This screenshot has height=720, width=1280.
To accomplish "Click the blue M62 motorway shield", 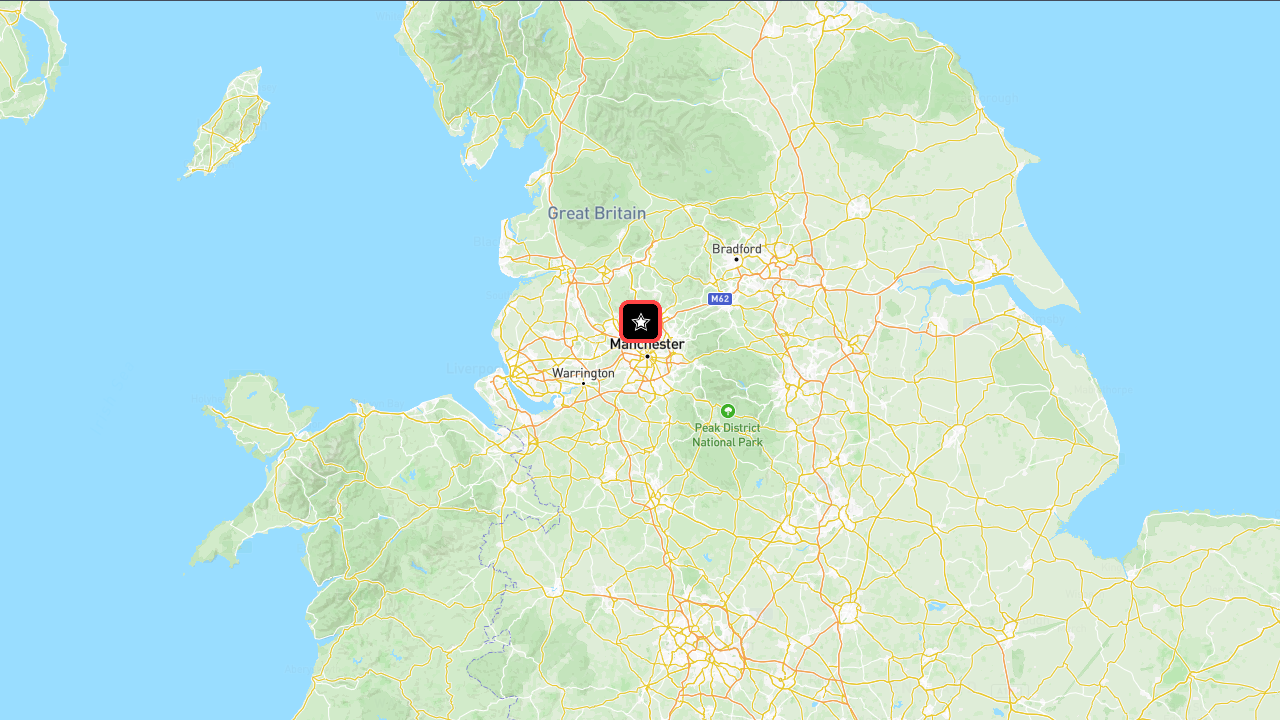I will 720,299.
